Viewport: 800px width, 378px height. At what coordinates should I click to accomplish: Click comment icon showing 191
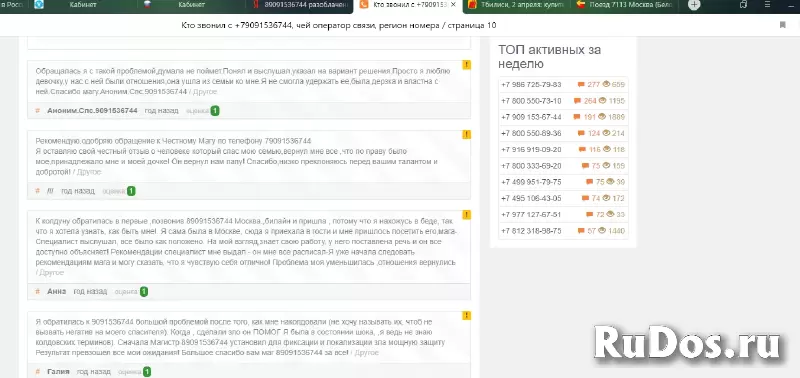pos(577,117)
